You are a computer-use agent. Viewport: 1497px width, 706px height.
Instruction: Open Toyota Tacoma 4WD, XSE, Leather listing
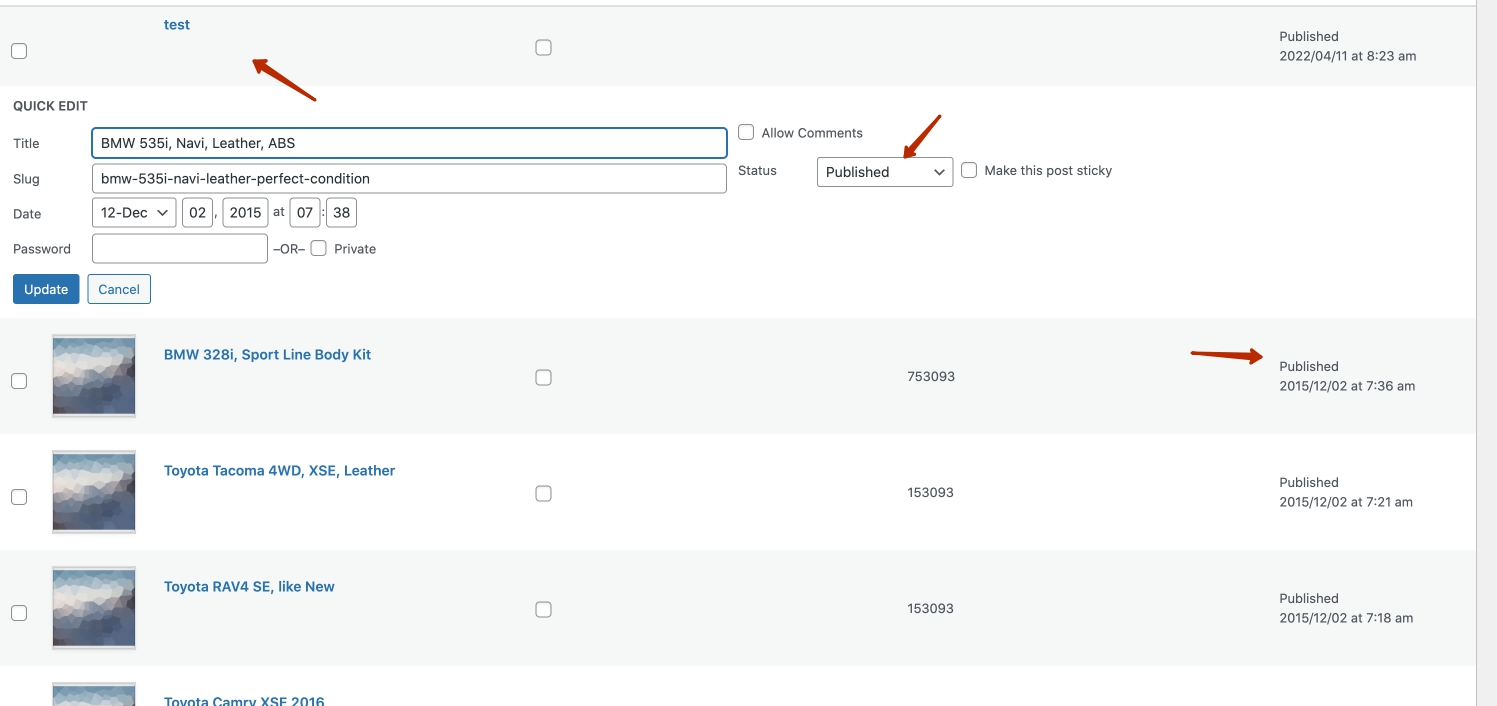279,470
